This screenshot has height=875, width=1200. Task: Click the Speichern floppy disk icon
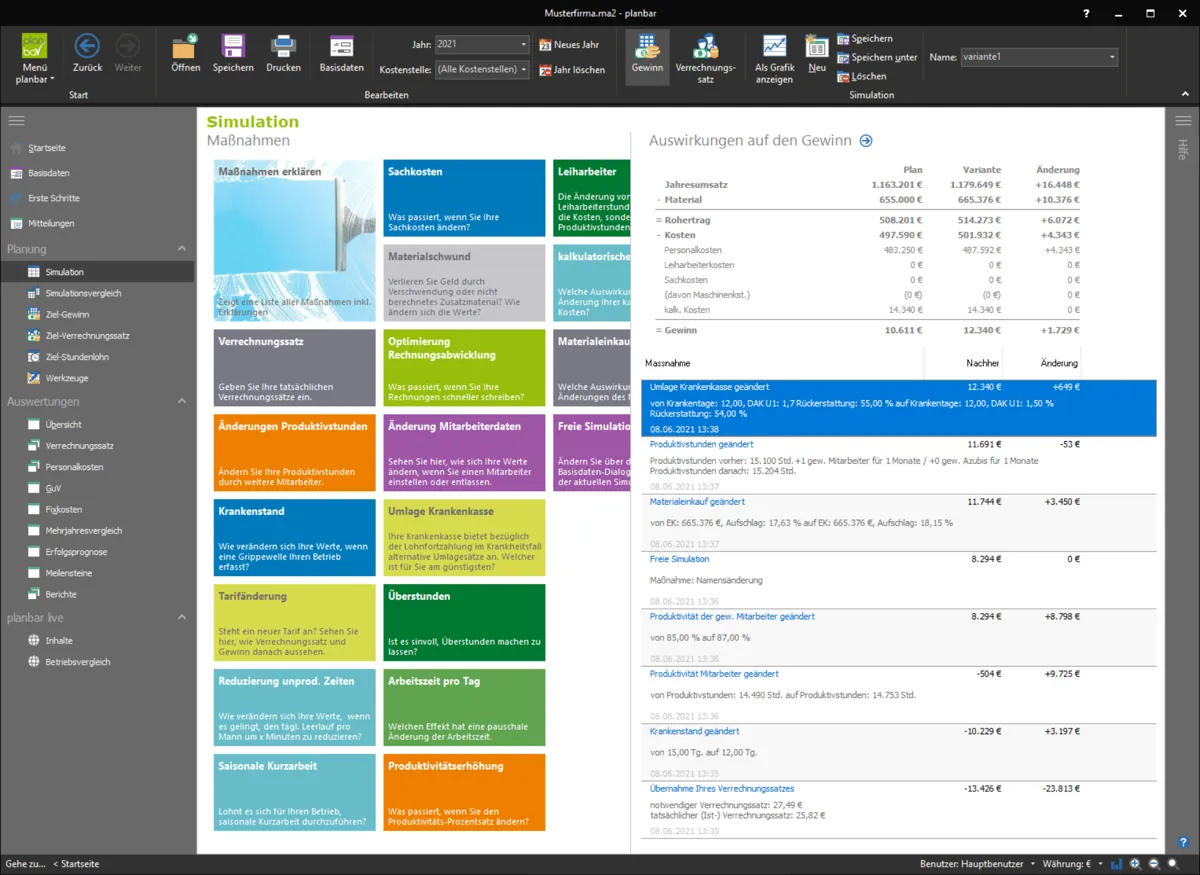coord(233,47)
